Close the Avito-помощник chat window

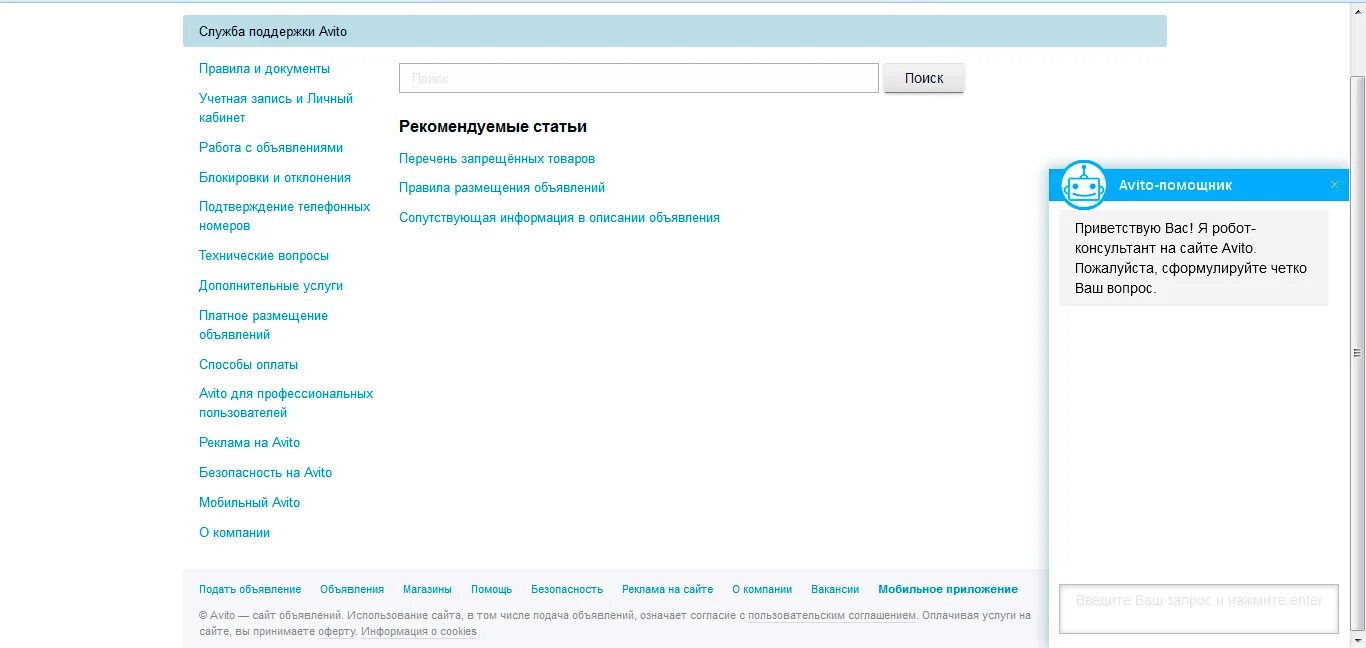pyautogui.click(x=1334, y=185)
